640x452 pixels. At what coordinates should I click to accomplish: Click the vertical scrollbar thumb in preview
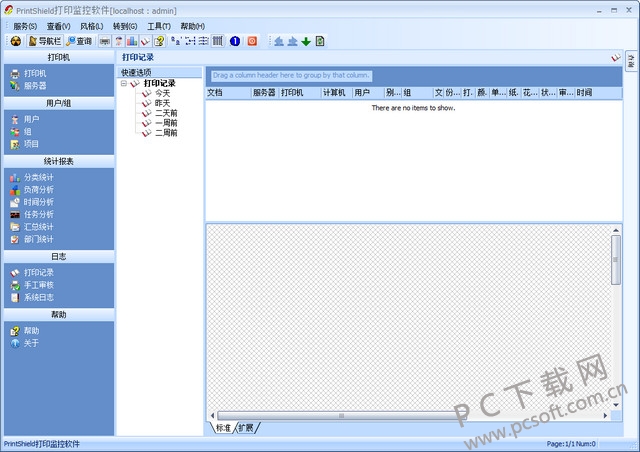[x=616, y=260]
